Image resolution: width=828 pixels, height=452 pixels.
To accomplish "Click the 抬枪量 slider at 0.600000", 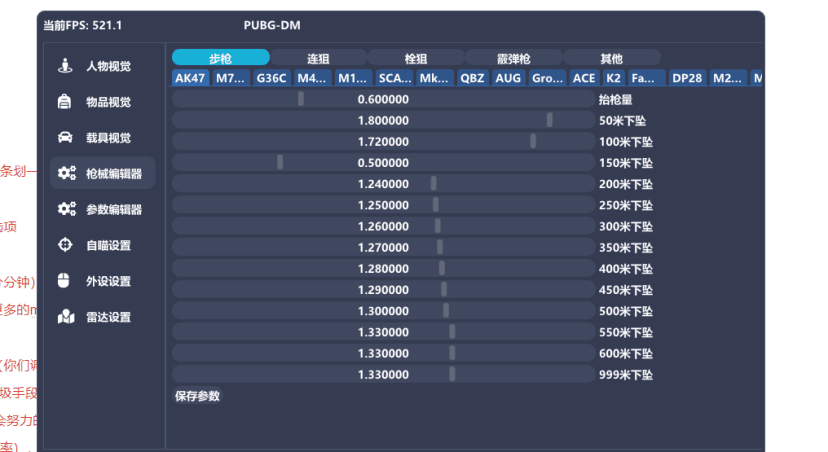I will pyautogui.click(x=383, y=99).
